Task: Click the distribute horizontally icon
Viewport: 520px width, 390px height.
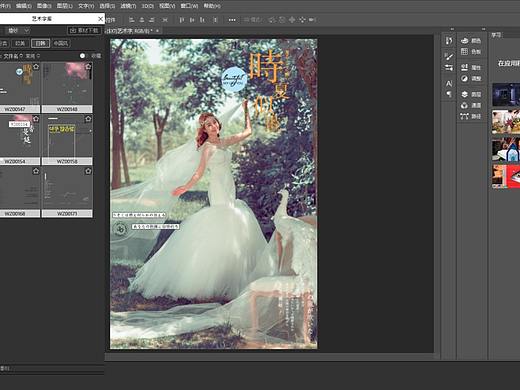Action: point(165,20)
